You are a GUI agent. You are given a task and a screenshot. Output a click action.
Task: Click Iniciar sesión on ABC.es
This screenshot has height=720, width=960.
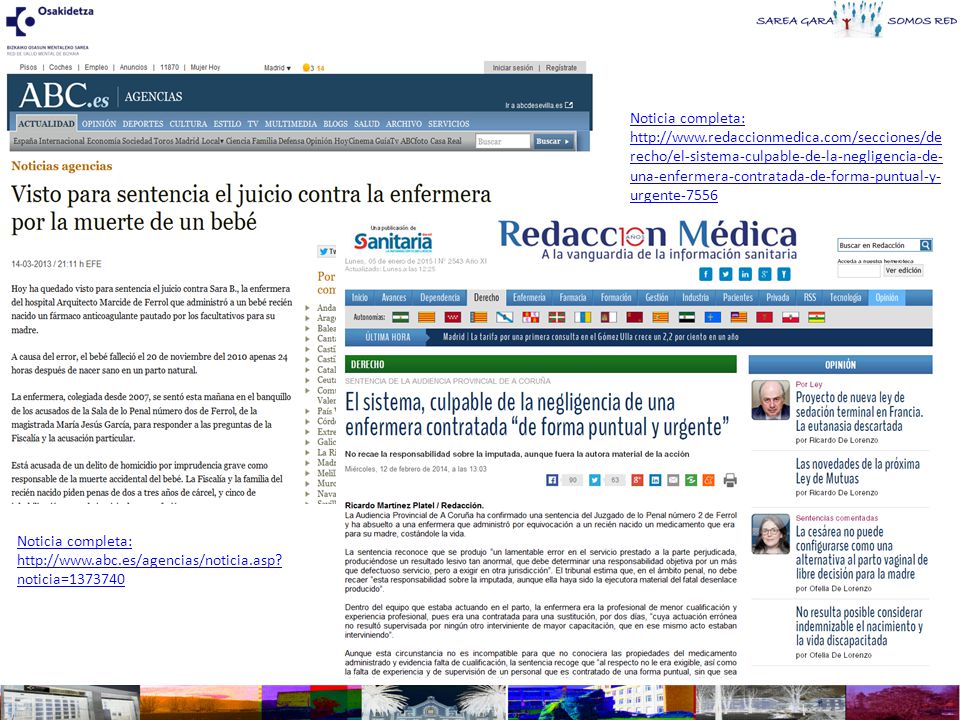(512, 68)
